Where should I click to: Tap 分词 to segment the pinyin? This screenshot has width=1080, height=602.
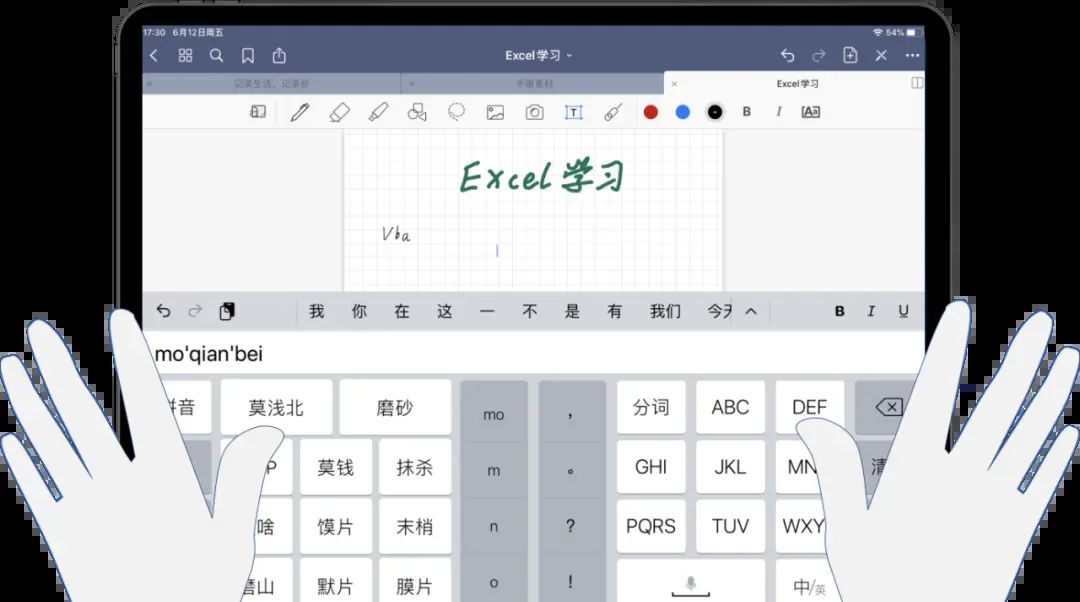click(x=651, y=407)
